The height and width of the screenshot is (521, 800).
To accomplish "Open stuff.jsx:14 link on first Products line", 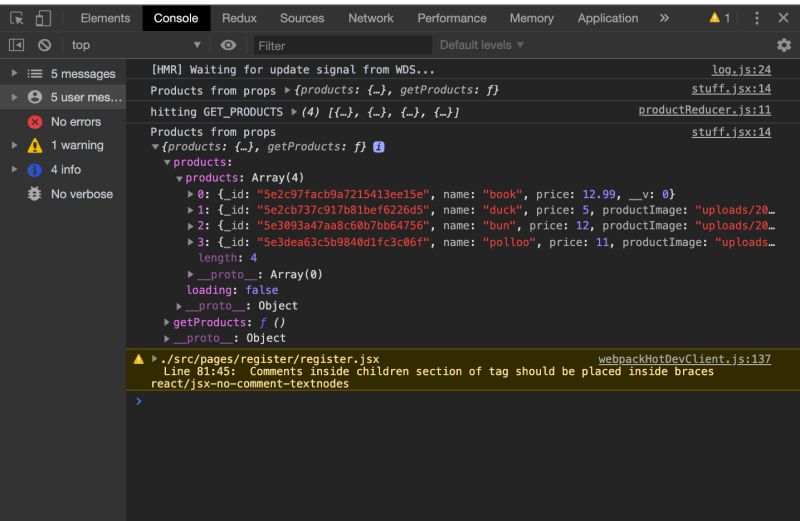I will tap(731, 89).
